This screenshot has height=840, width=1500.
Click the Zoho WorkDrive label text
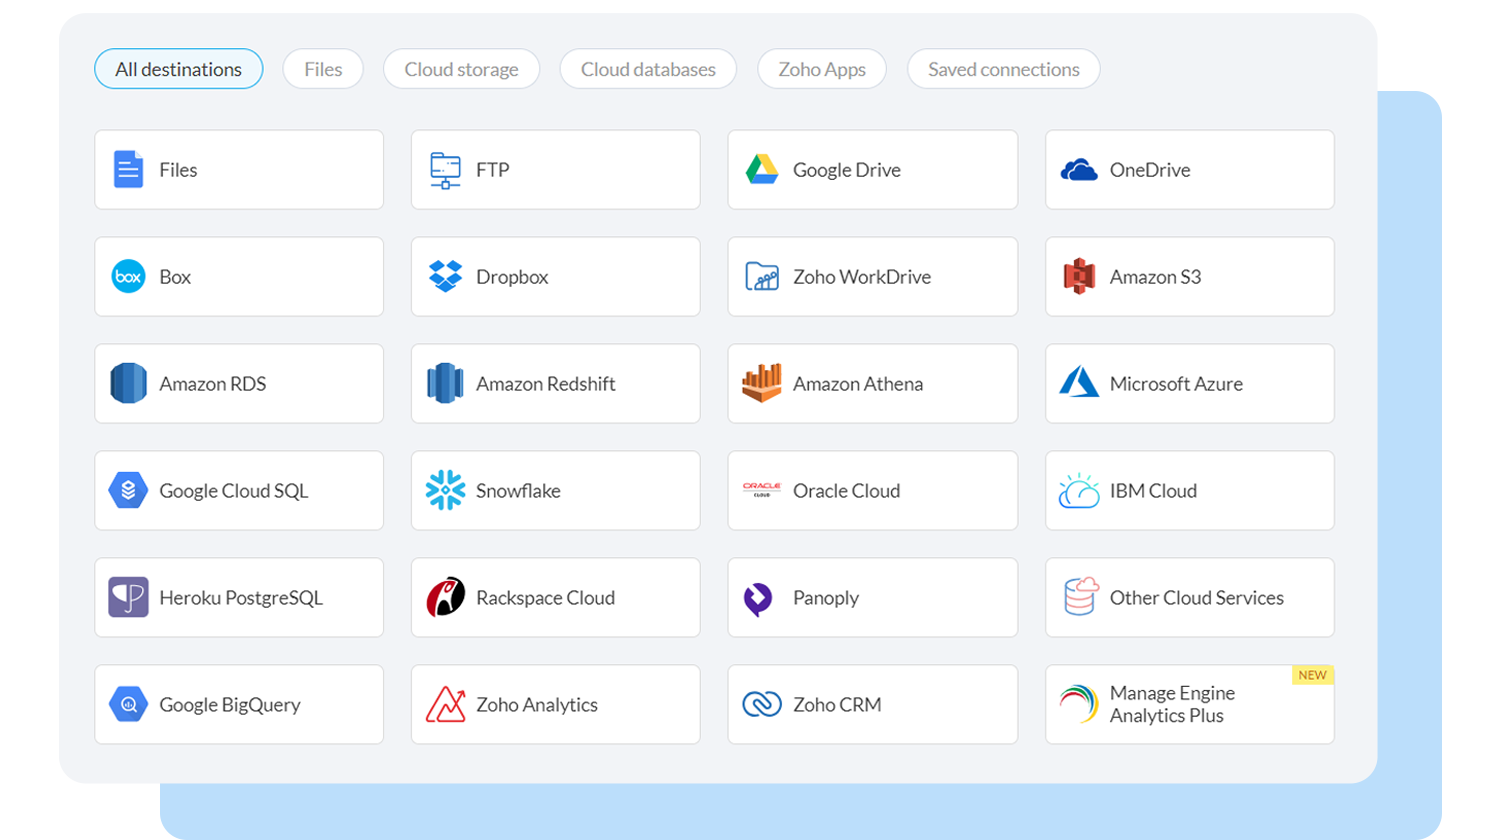pyautogui.click(x=862, y=277)
